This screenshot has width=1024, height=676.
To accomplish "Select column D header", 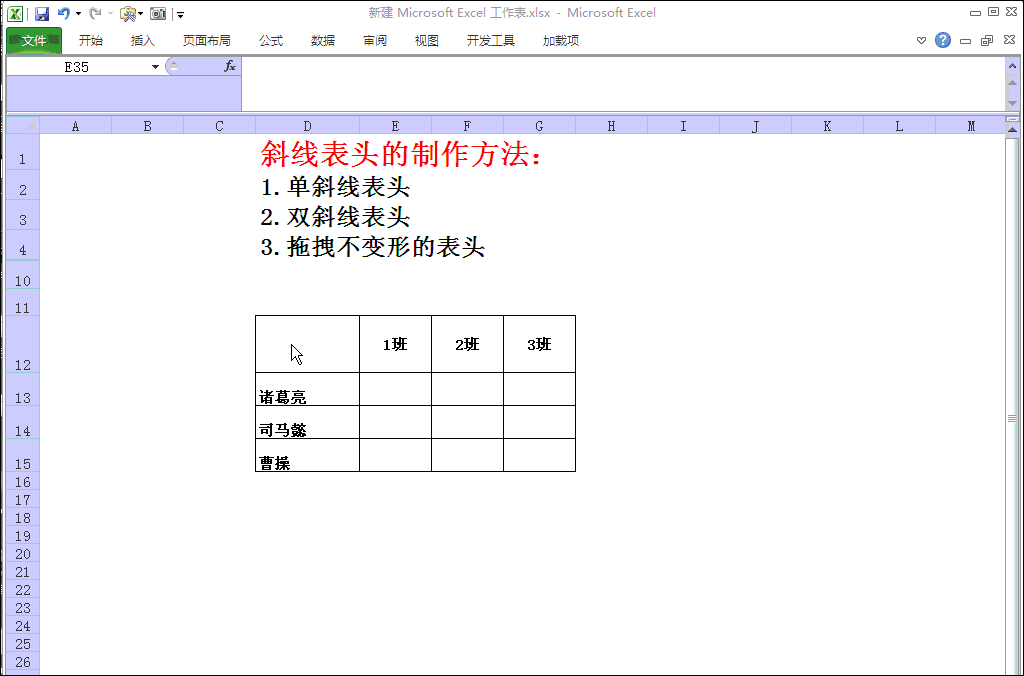I will click(308, 126).
